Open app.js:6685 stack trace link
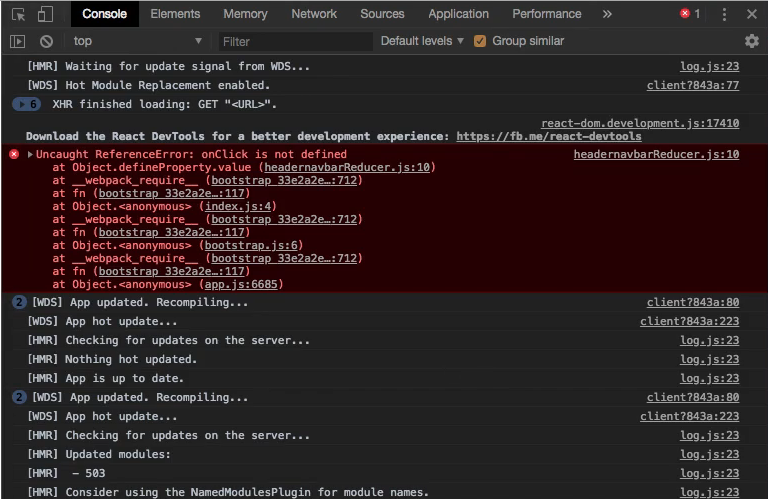The height and width of the screenshot is (499, 768). tap(241, 285)
